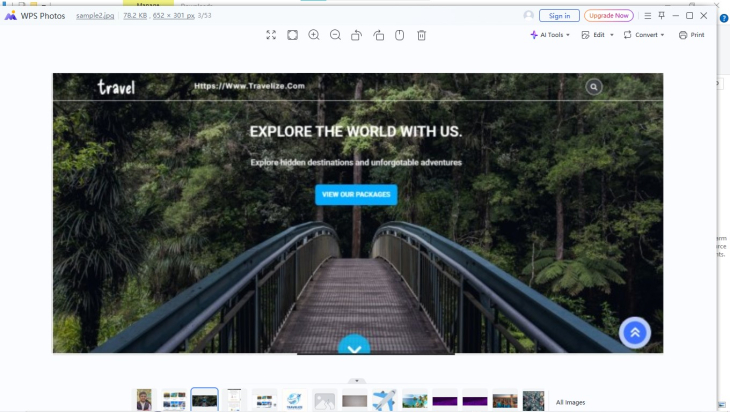Zoom in on the photo
The height and width of the screenshot is (412, 730).
[x=314, y=35]
